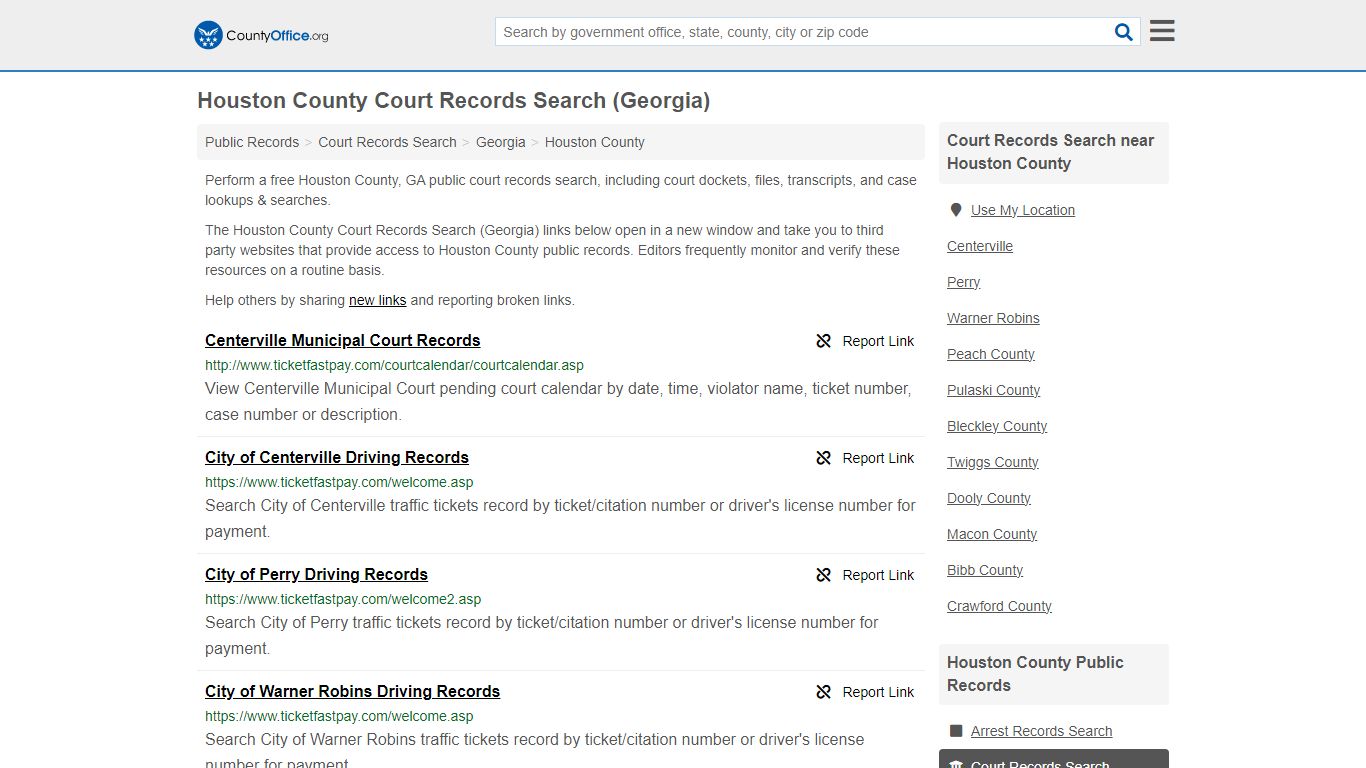Click the Arrest Records Search icon
The image size is (1366, 768).
pyautogui.click(x=956, y=731)
